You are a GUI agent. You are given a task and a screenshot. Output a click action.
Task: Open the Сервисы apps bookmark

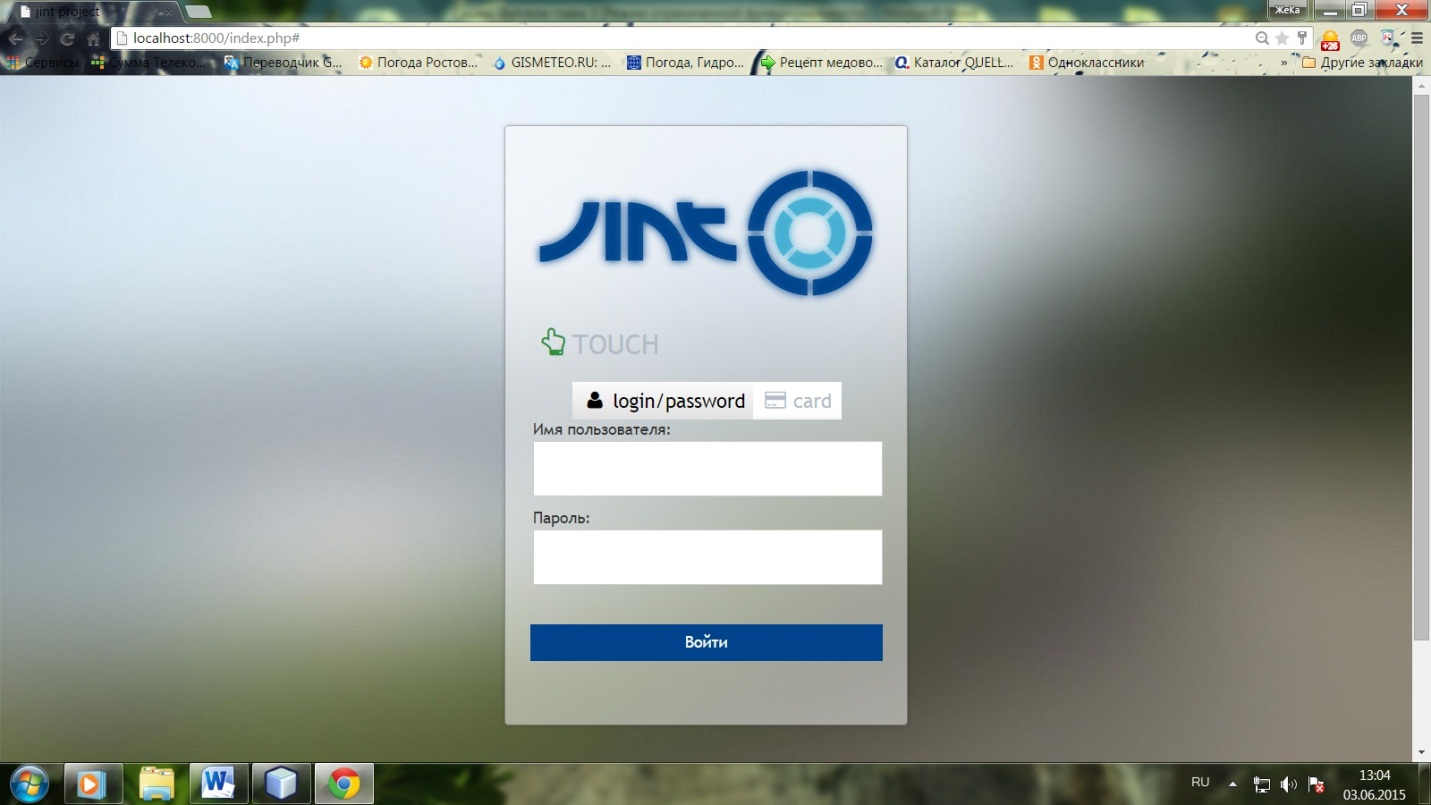44,62
